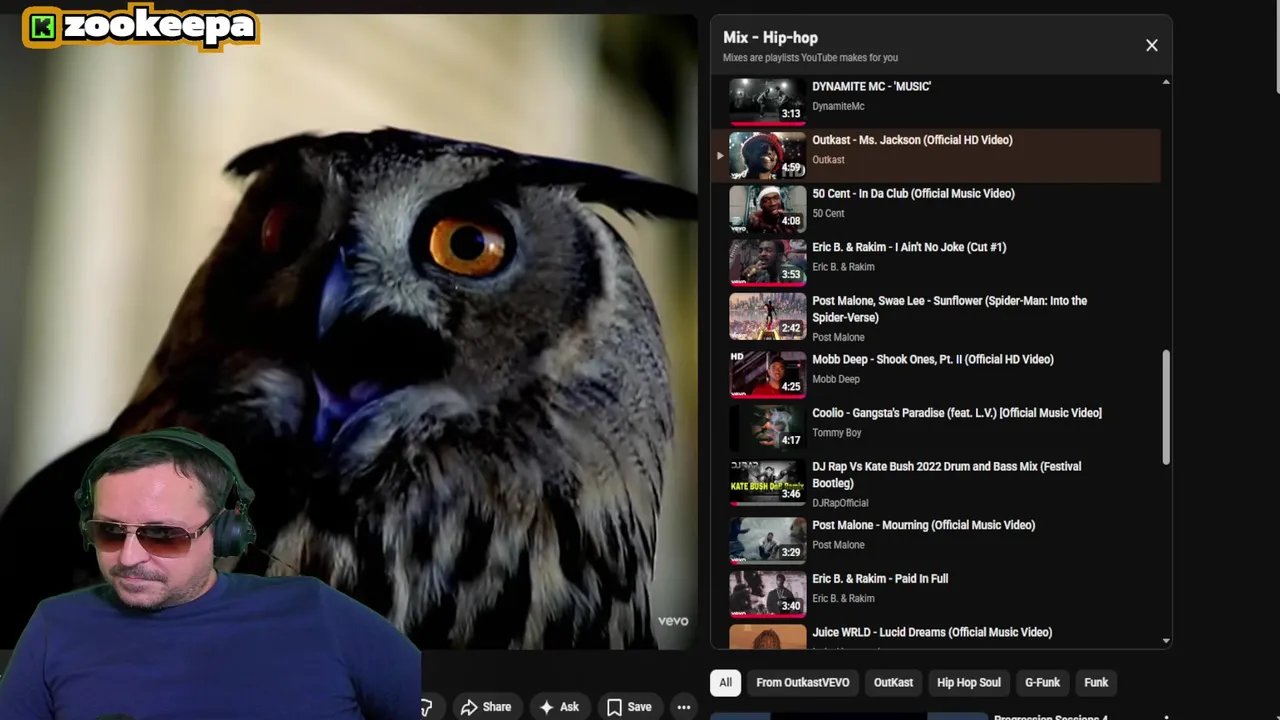Open Post Malone Mourning thumbnail
1280x720 pixels.
(767, 540)
